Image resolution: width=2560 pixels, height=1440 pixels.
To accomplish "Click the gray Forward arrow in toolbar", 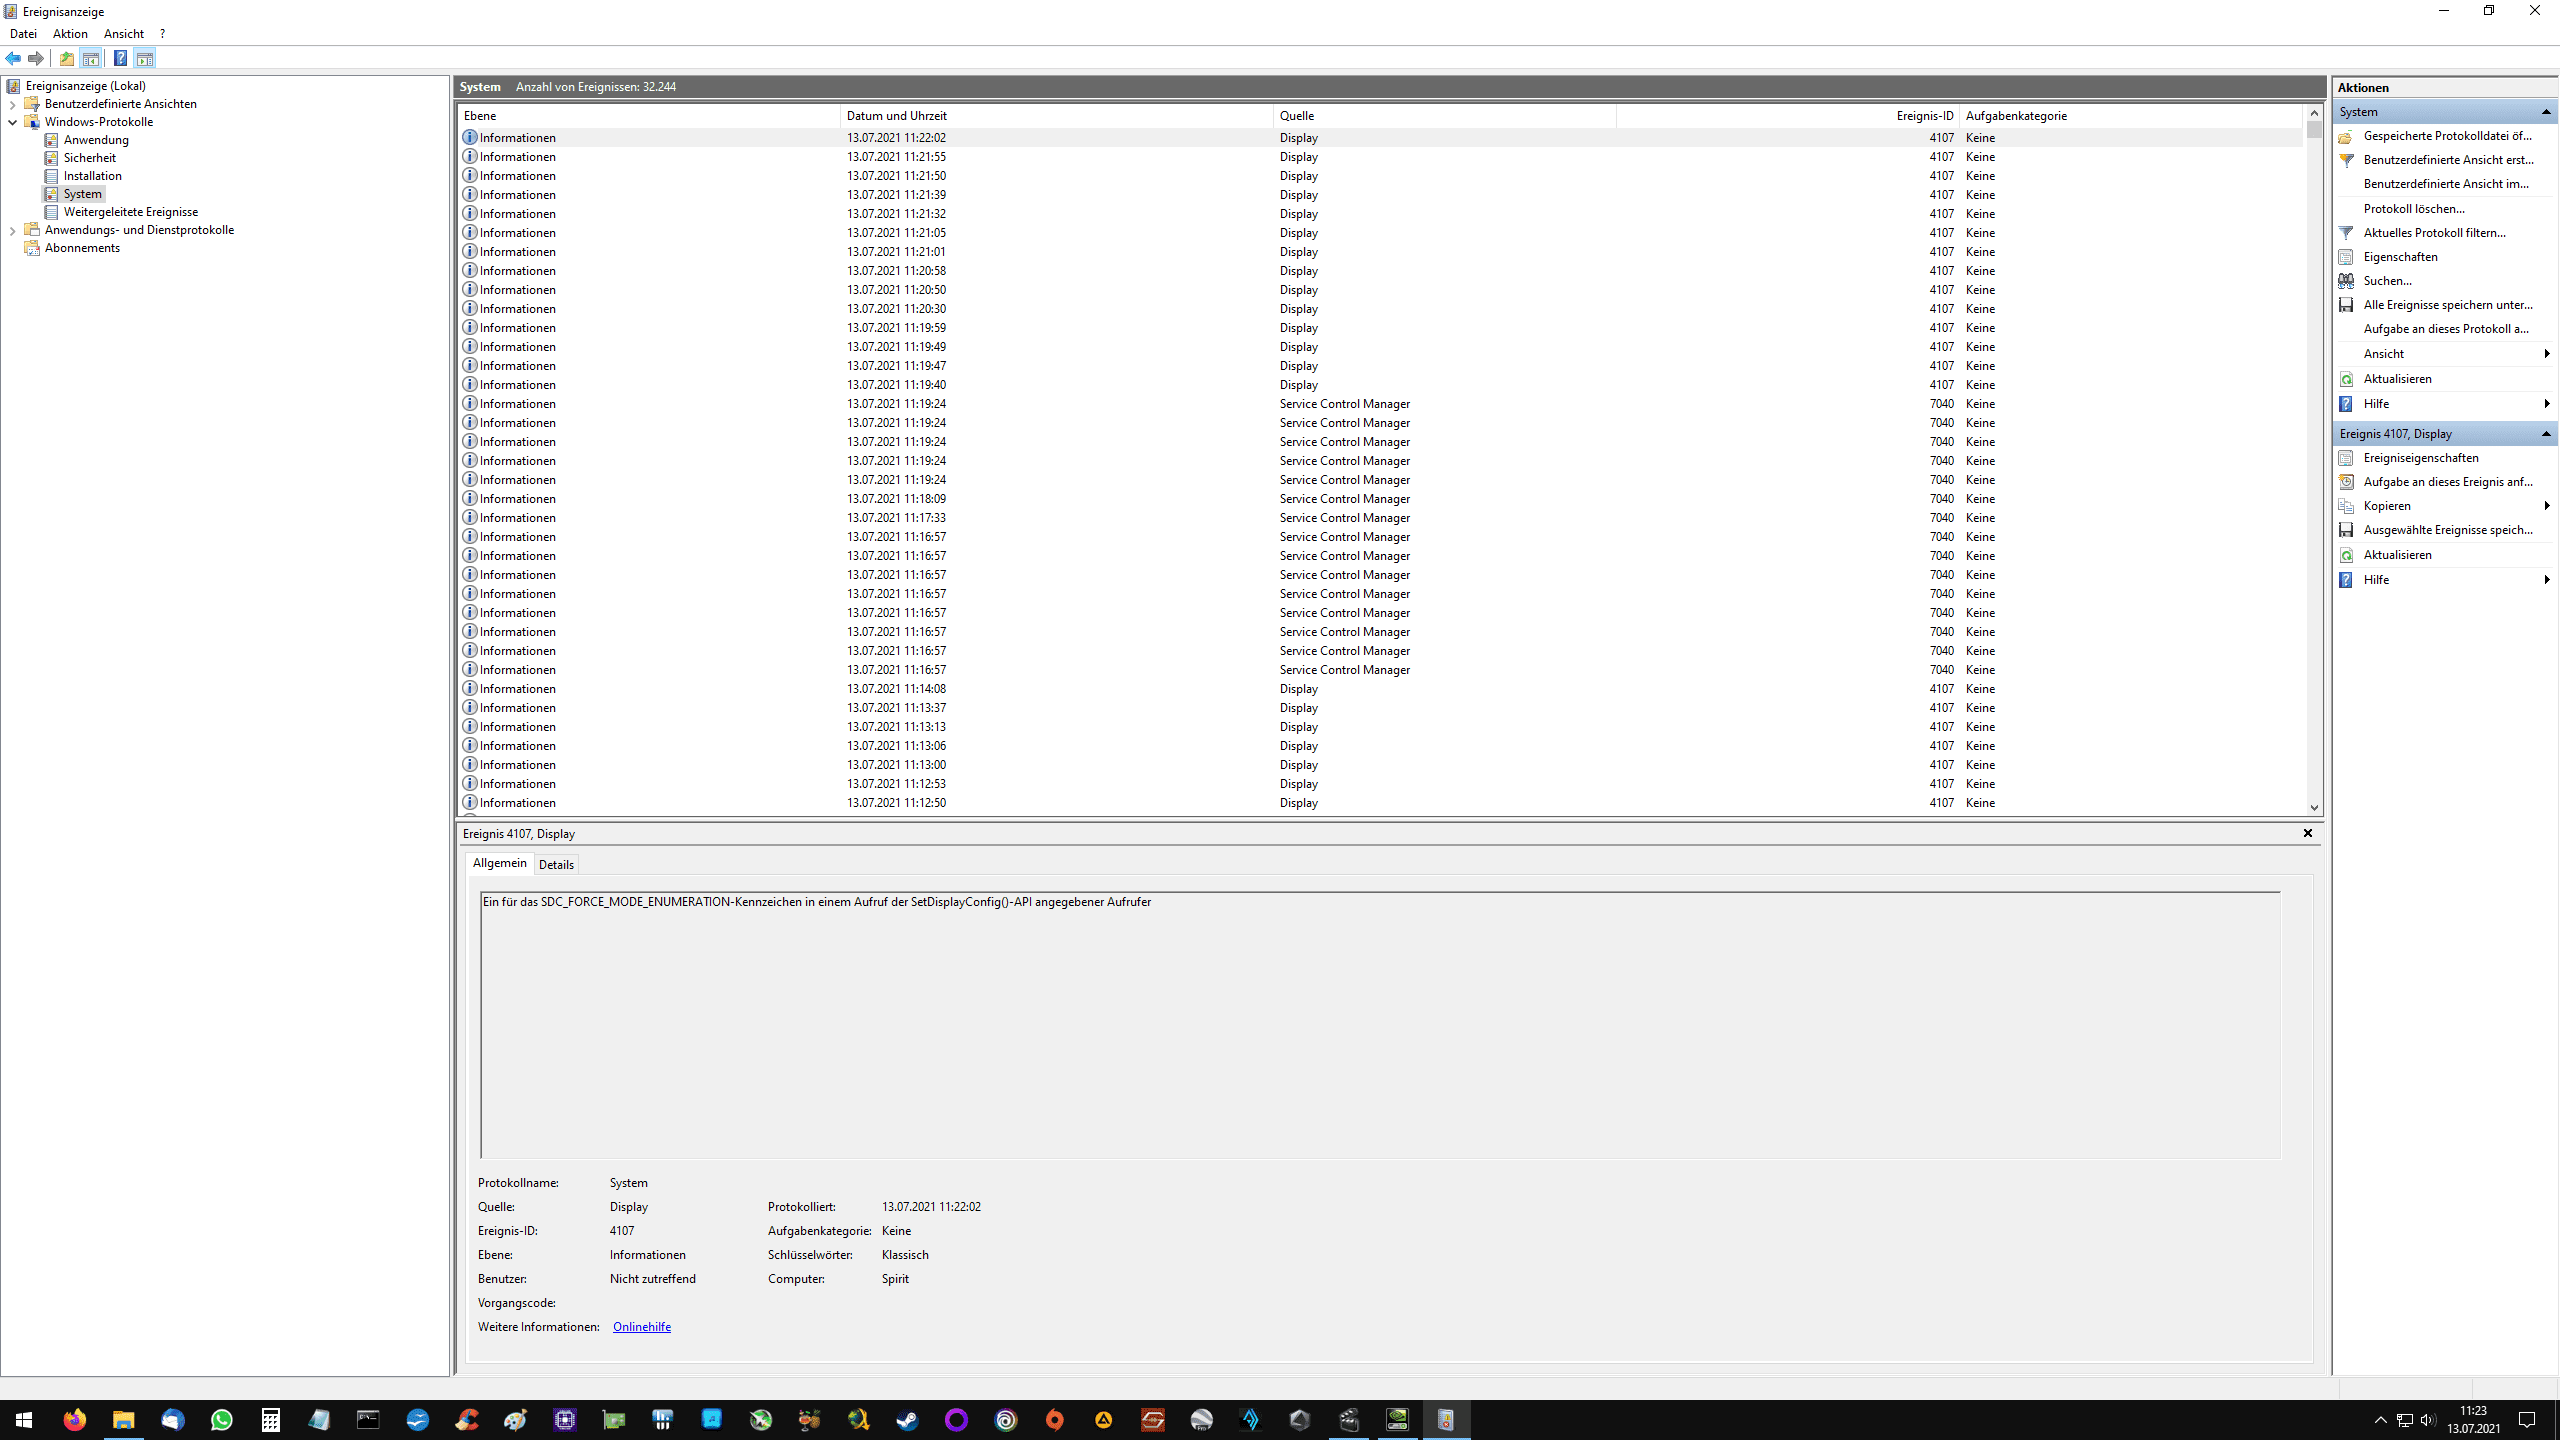I will click(36, 58).
